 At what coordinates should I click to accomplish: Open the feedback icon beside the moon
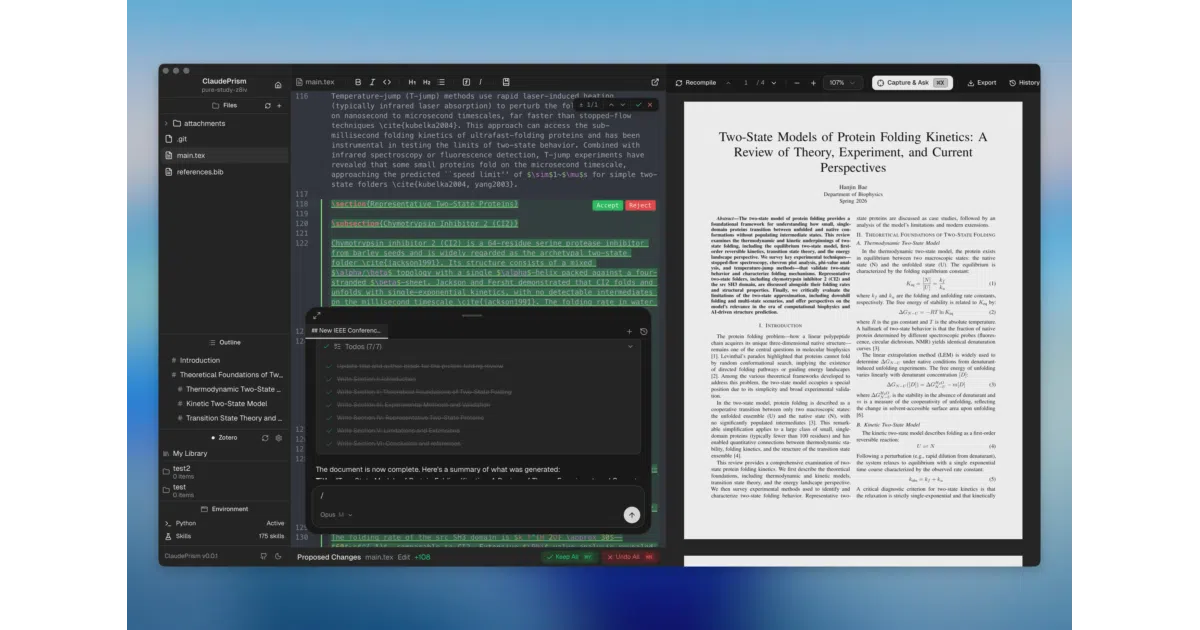263,556
